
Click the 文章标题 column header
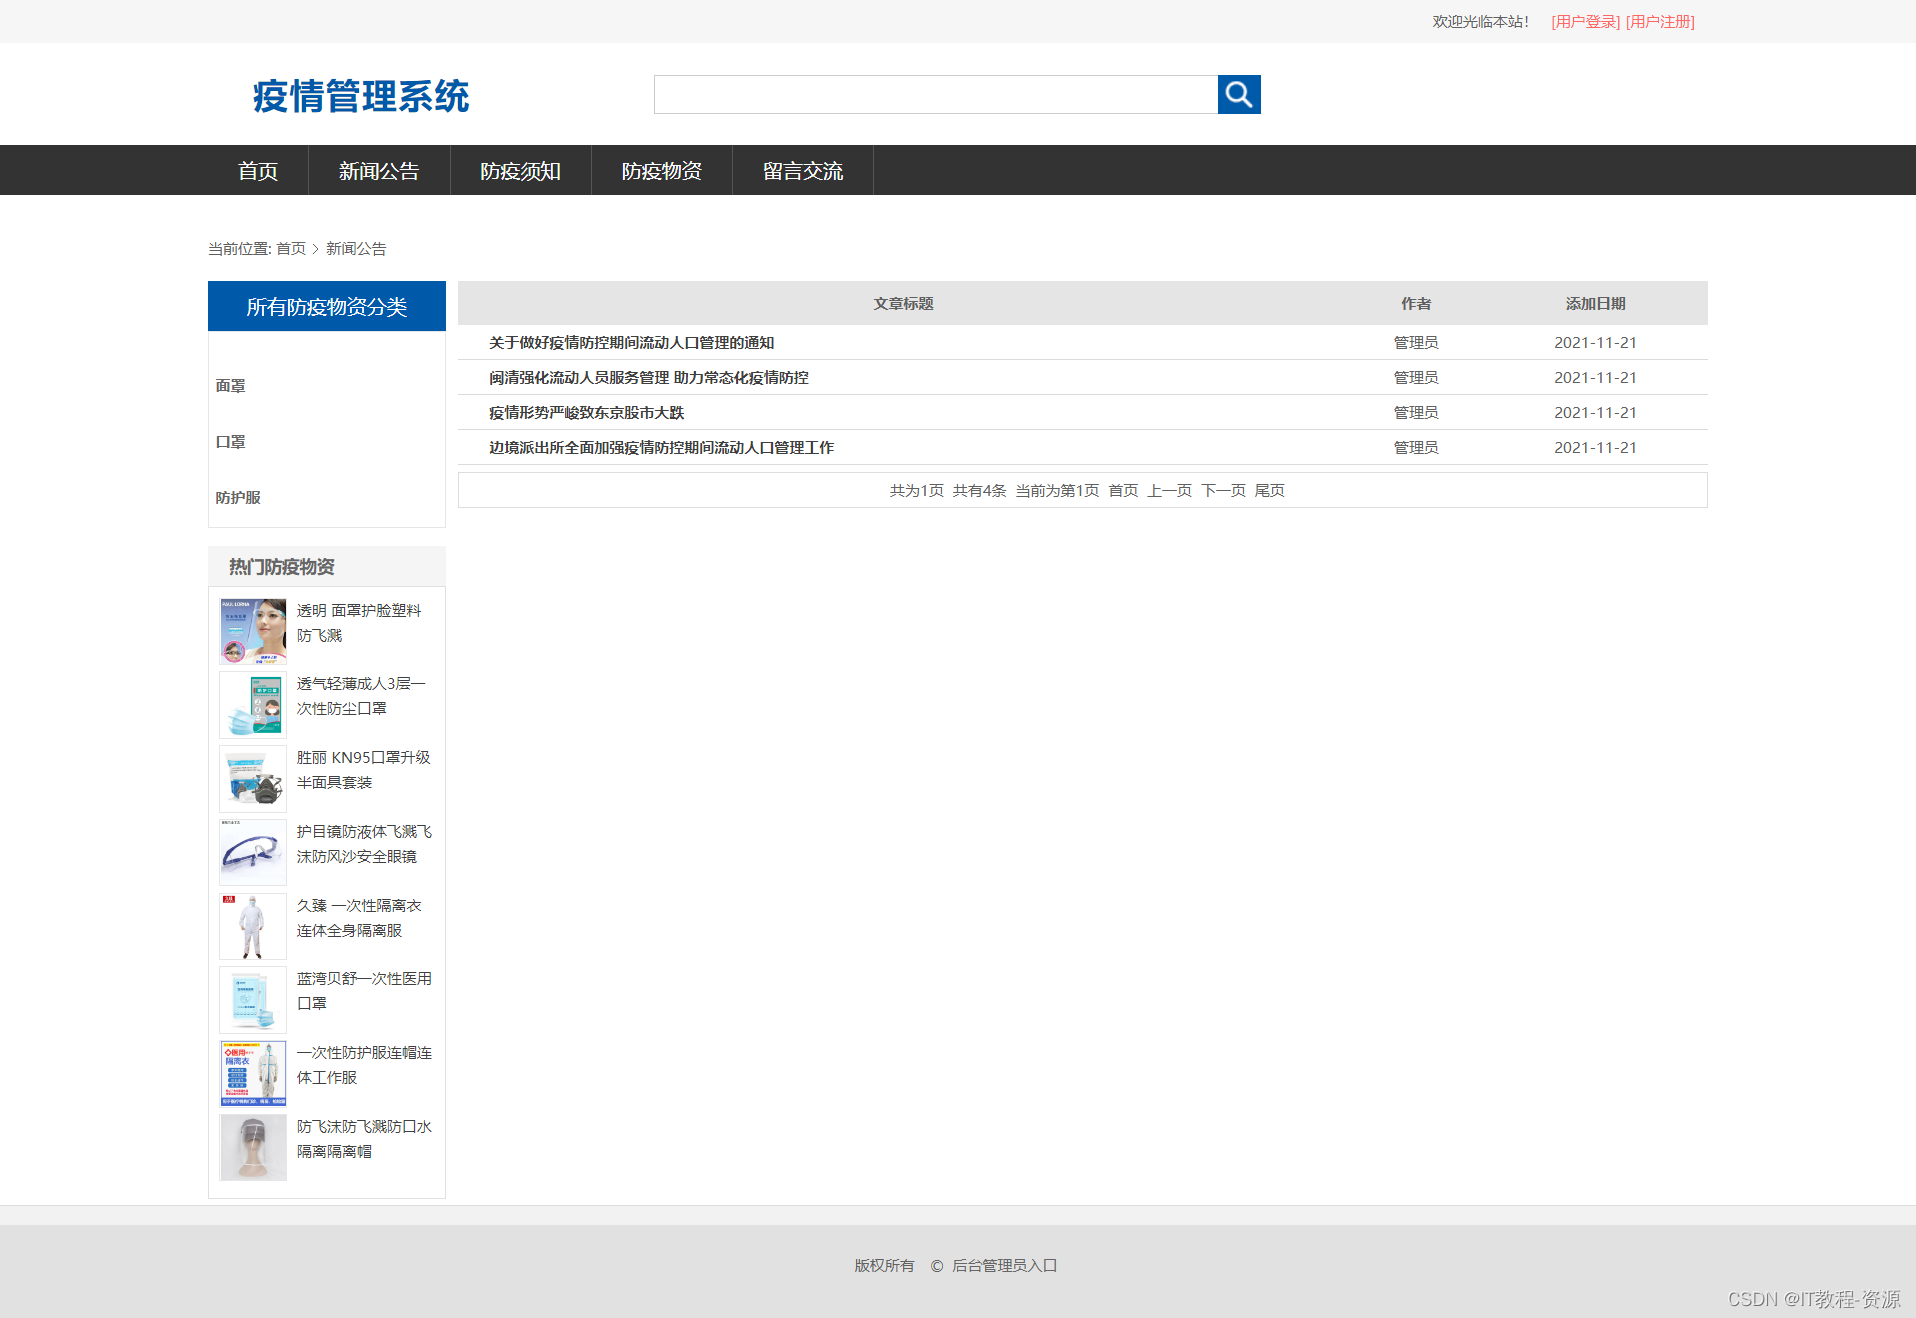pos(903,304)
